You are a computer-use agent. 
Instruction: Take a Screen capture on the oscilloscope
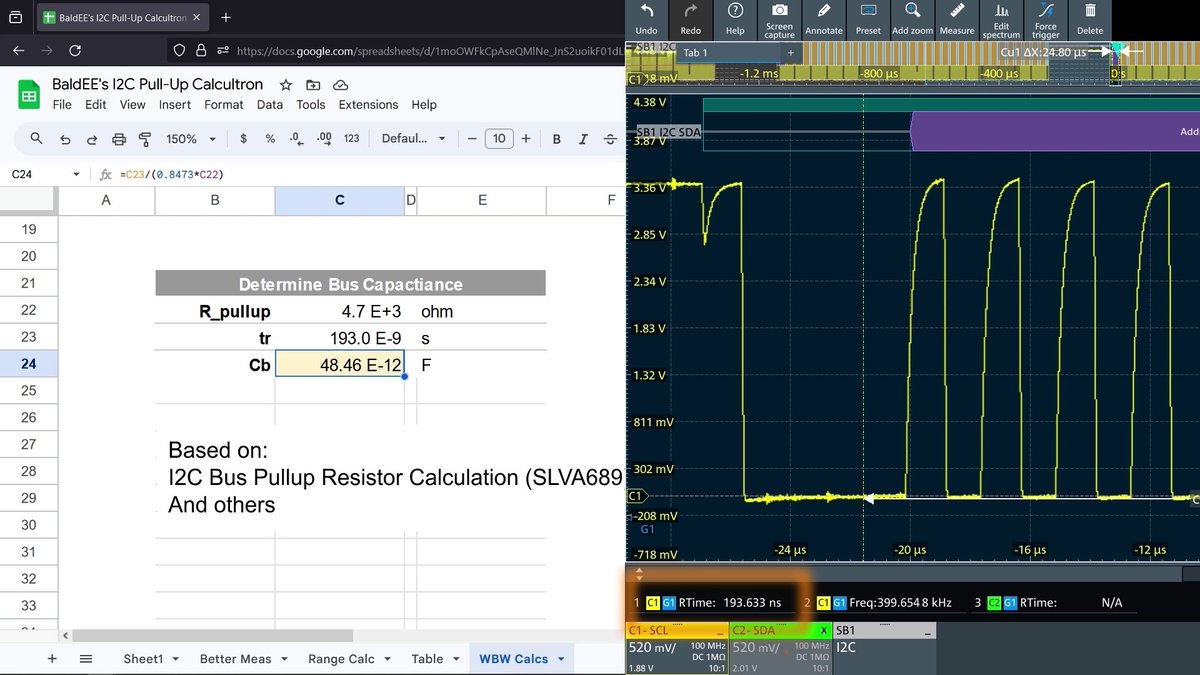coord(779,18)
